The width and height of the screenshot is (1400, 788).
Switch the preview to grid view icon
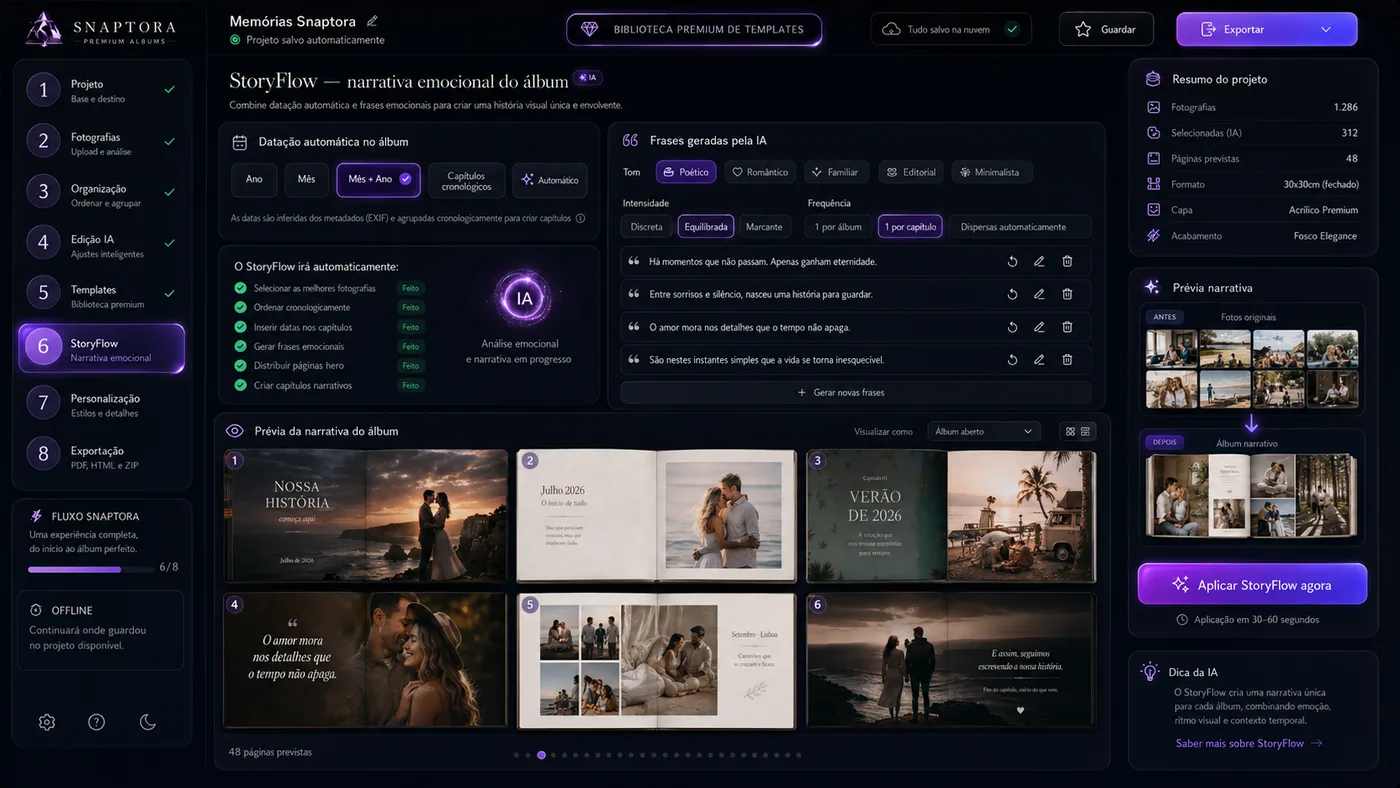click(x=1070, y=431)
